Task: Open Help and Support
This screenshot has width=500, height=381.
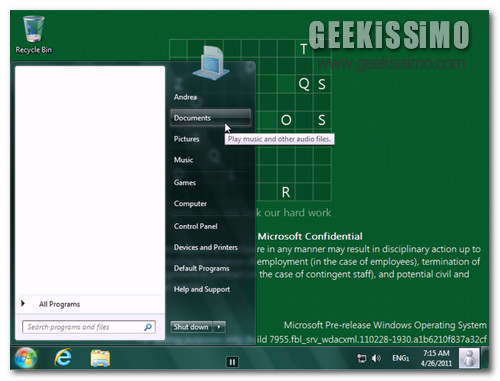Action: tap(202, 289)
